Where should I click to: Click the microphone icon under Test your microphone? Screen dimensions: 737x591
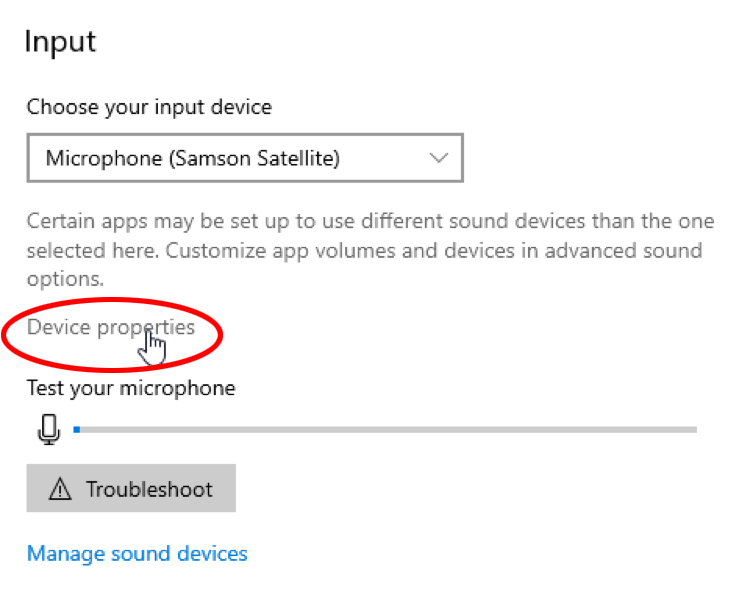tap(48, 429)
